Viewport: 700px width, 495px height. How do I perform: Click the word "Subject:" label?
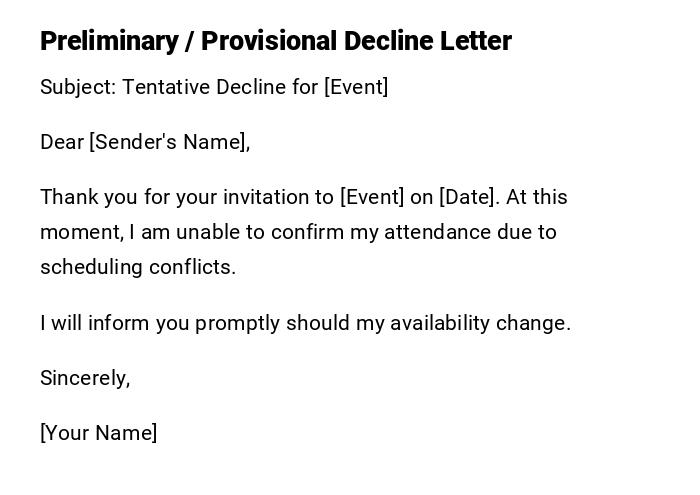(x=77, y=87)
